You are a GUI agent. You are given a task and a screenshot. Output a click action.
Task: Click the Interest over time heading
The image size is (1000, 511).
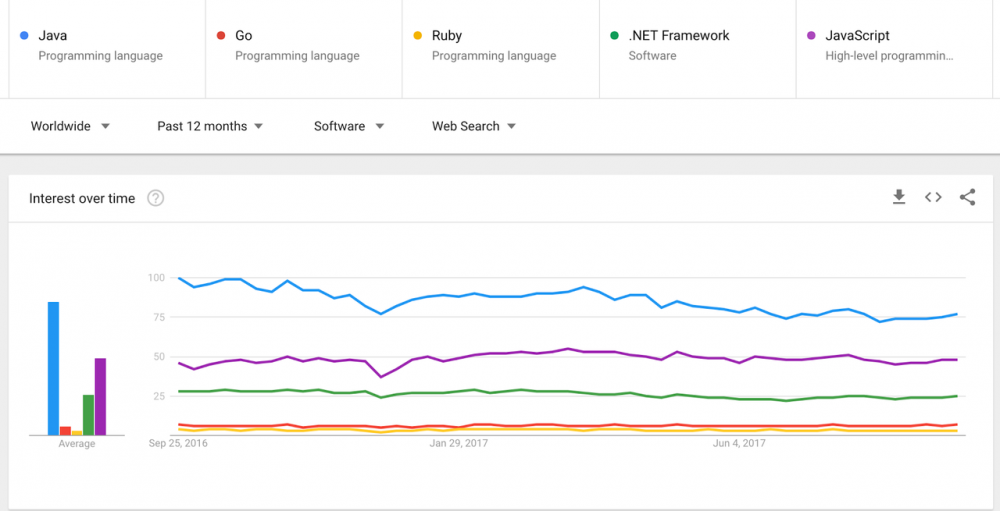point(82,198)
